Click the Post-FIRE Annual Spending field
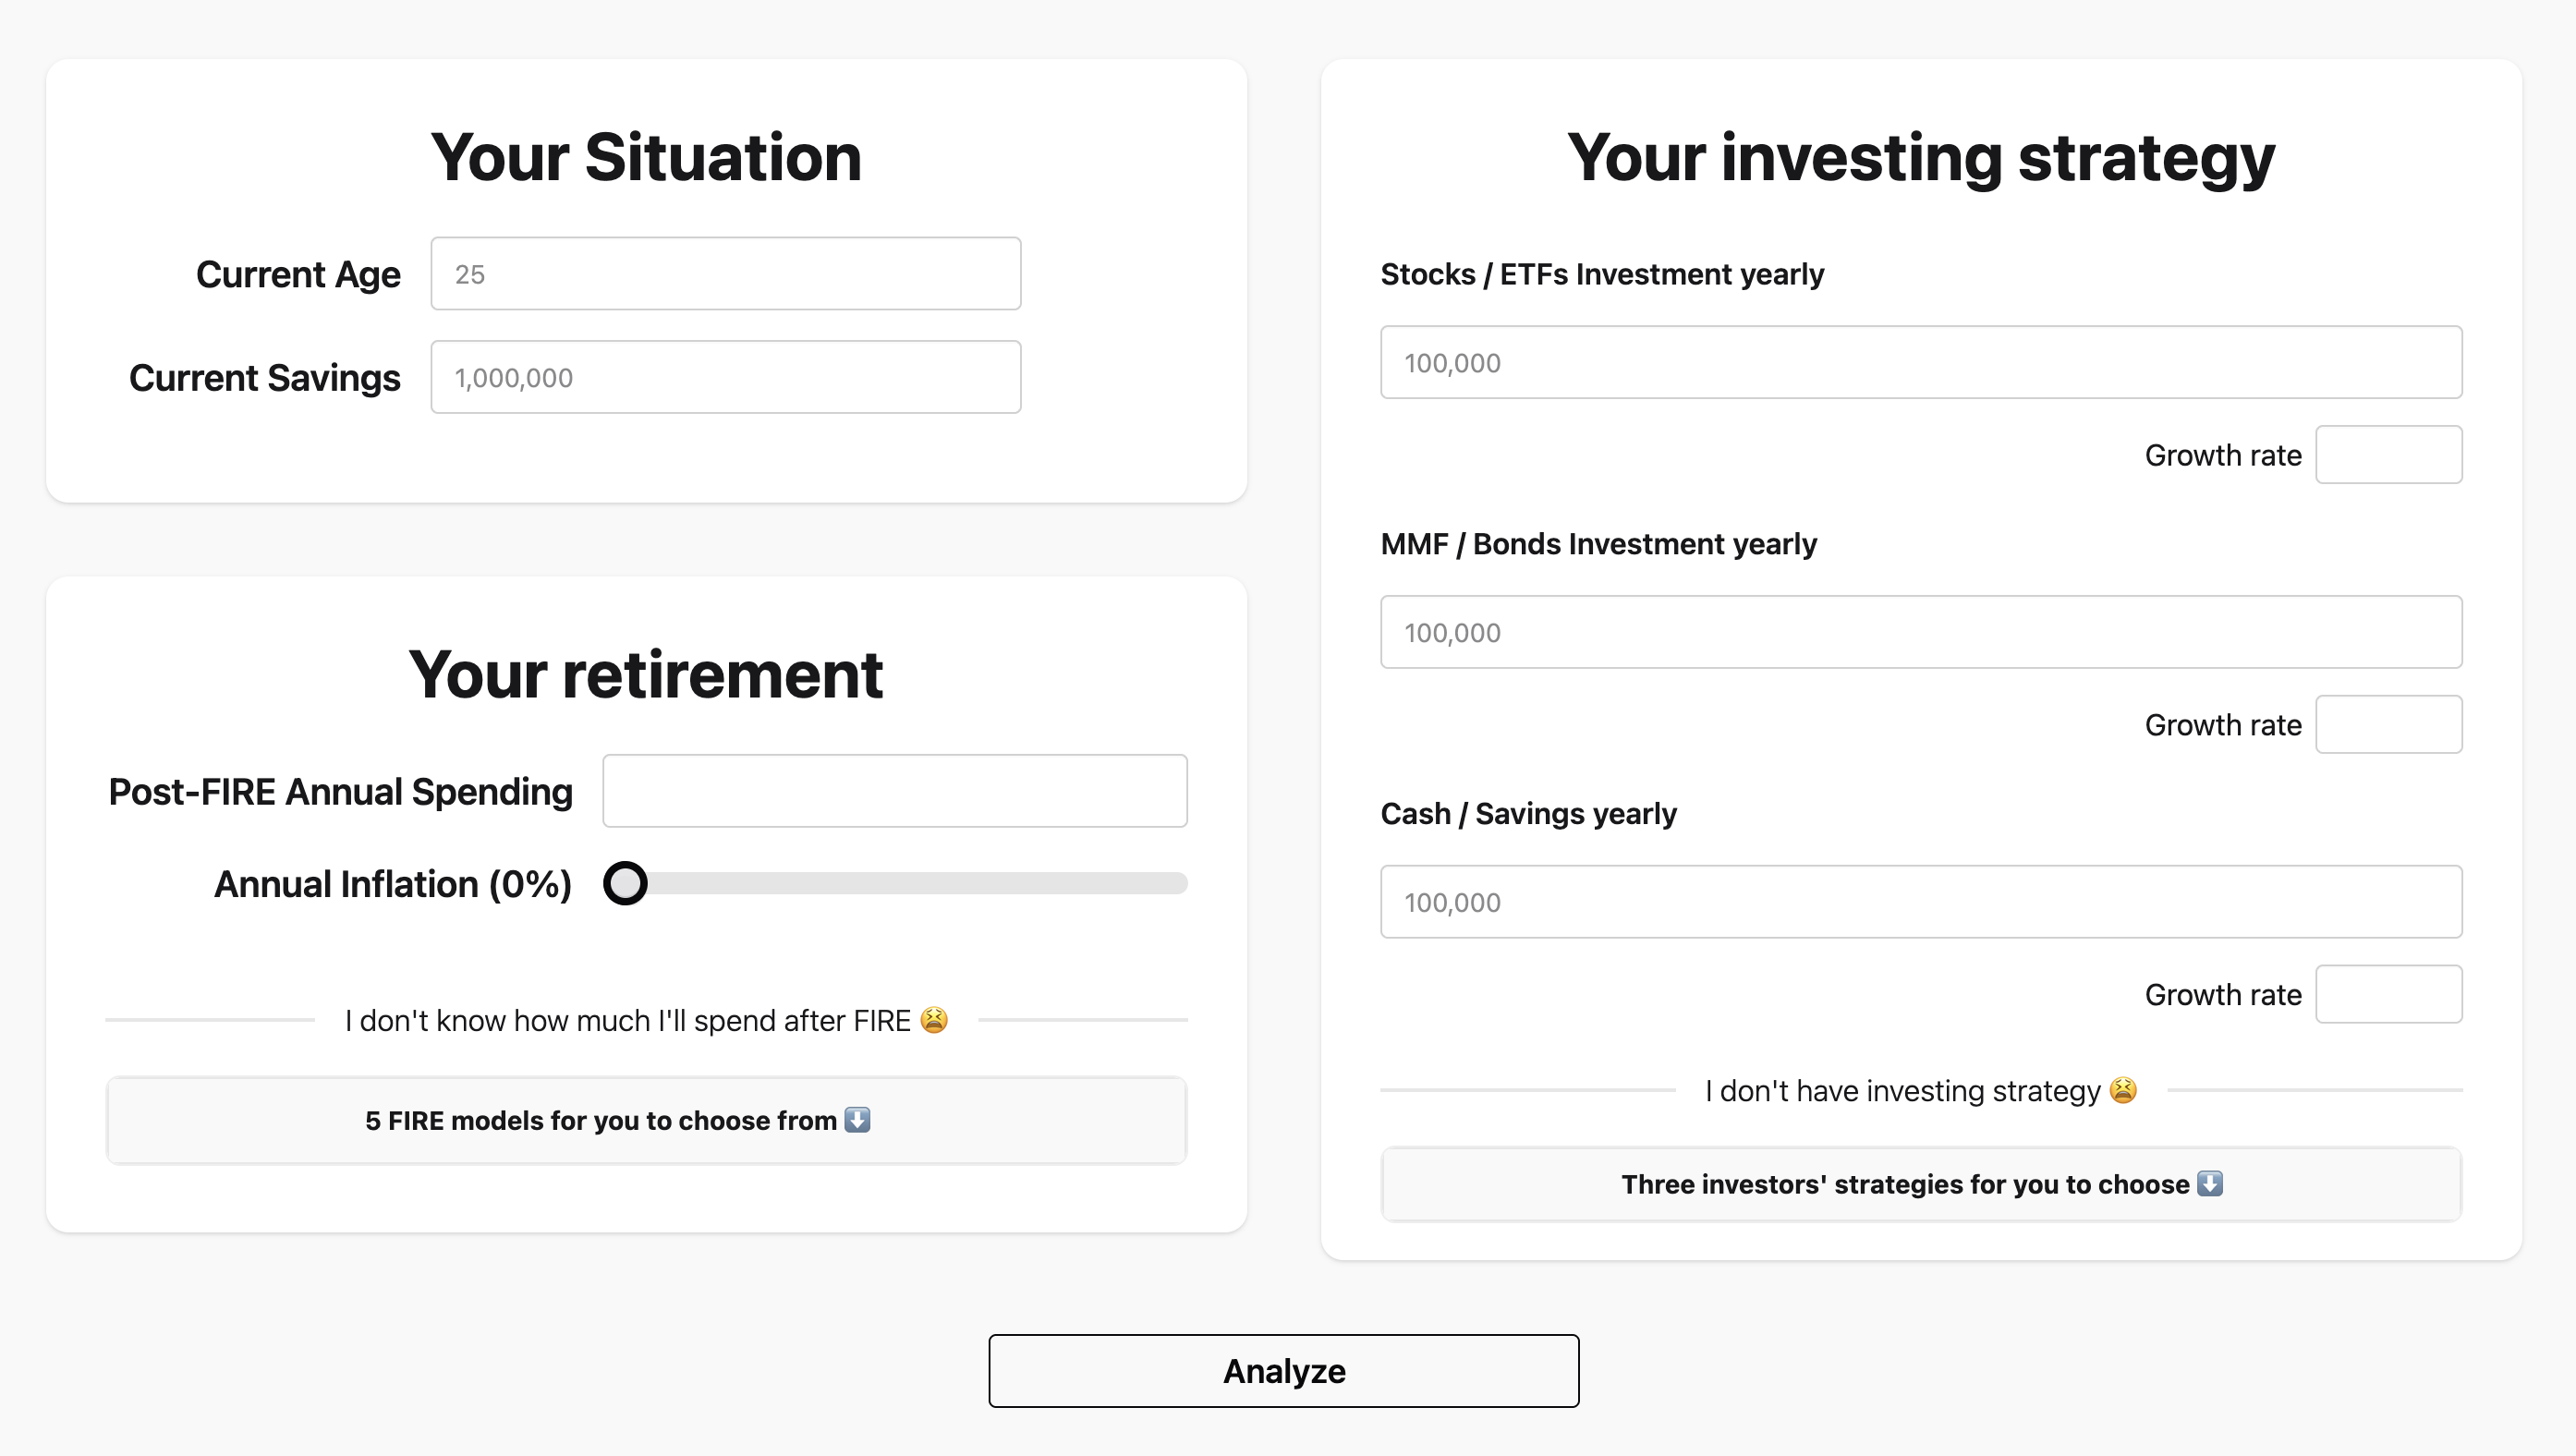 [x=895, y=791]
